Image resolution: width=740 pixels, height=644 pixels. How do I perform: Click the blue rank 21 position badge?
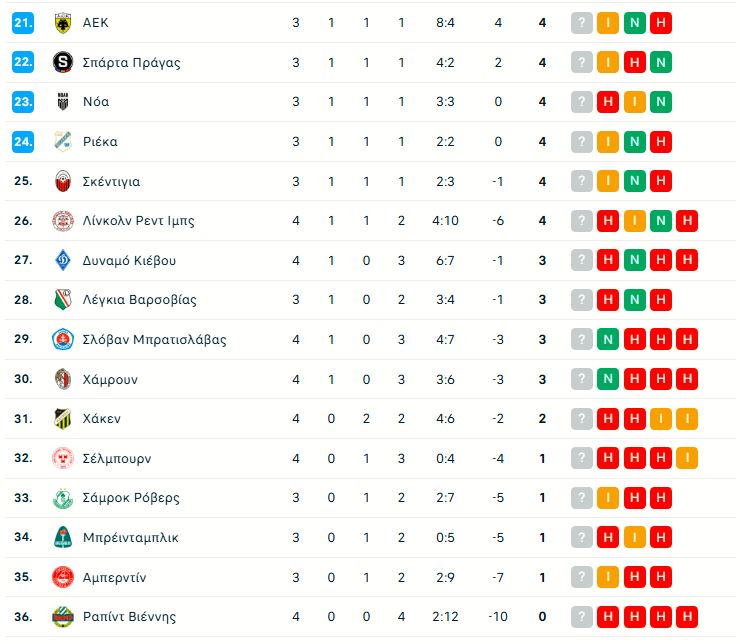point(23,23)
